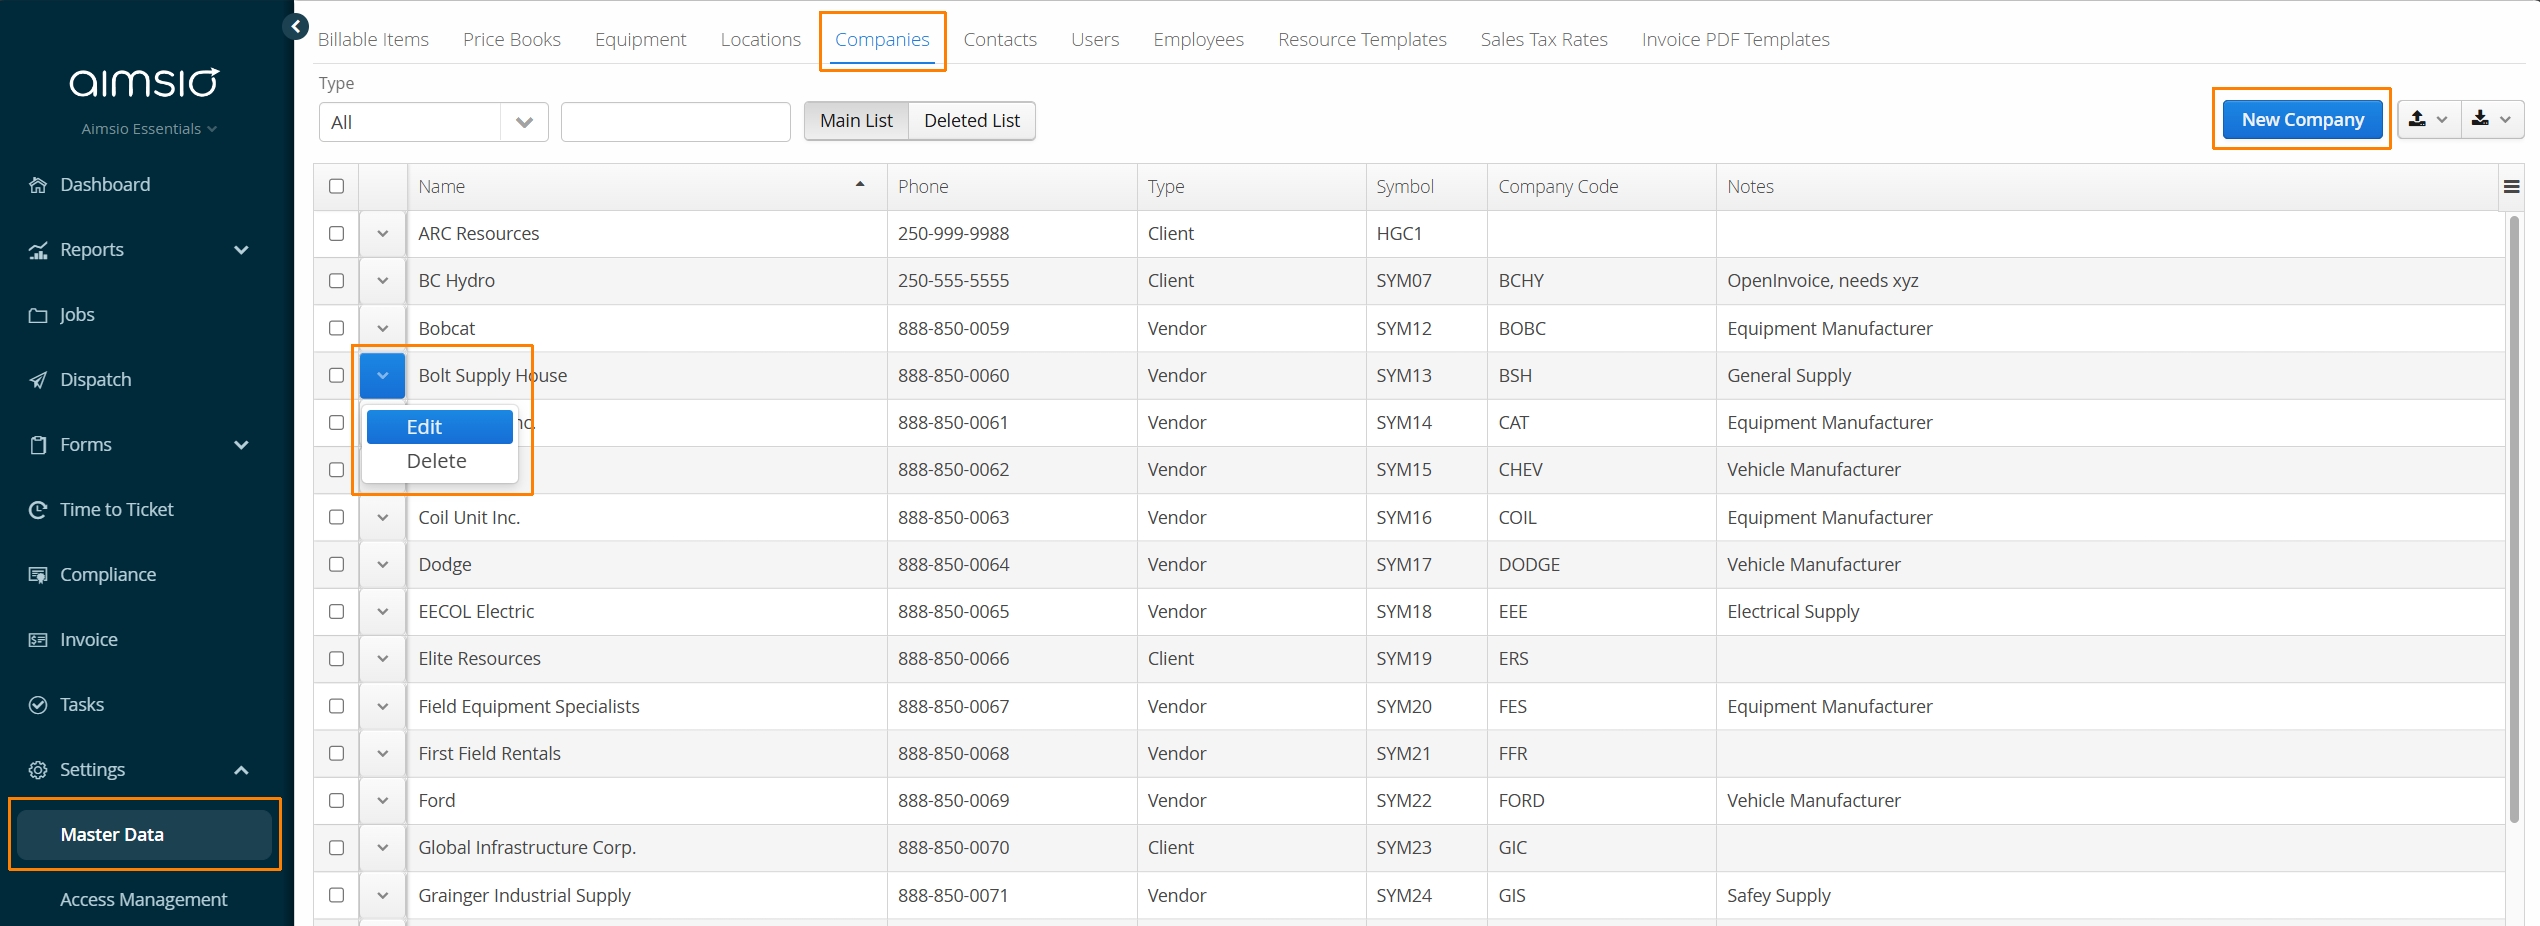This screenshot has height=926, width=2540.
Task: Expand the Reports sidebar menu
Action: (241, 250)
